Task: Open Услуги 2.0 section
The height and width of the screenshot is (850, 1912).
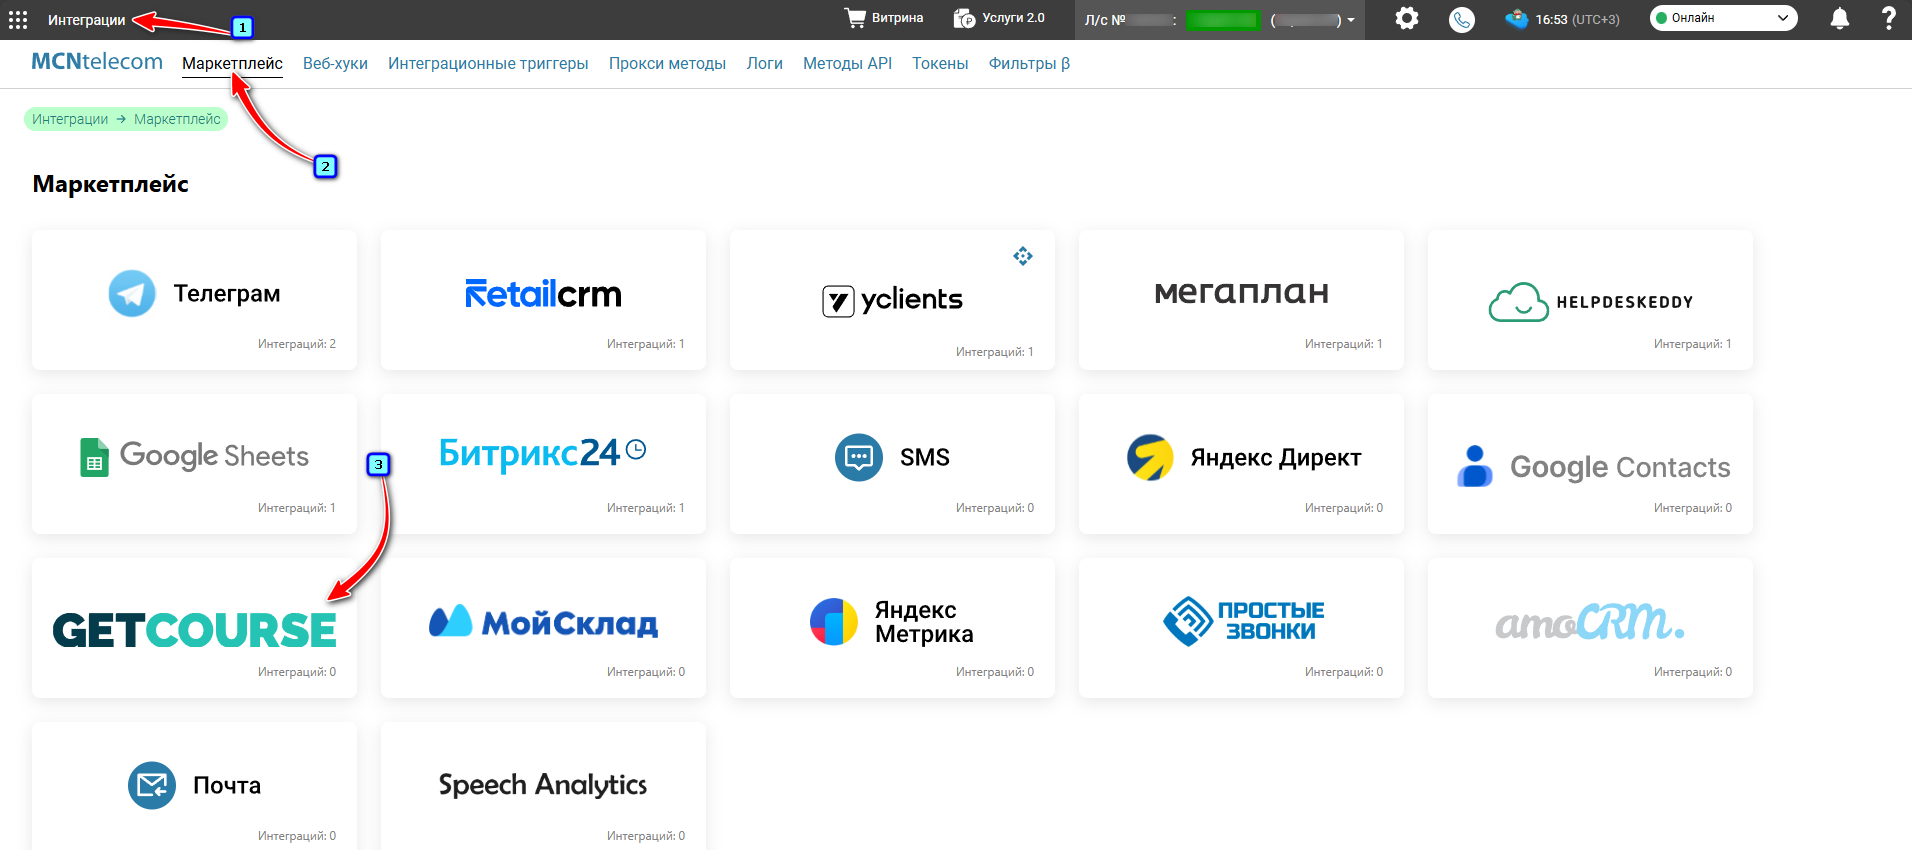Action: coord(999,18)
